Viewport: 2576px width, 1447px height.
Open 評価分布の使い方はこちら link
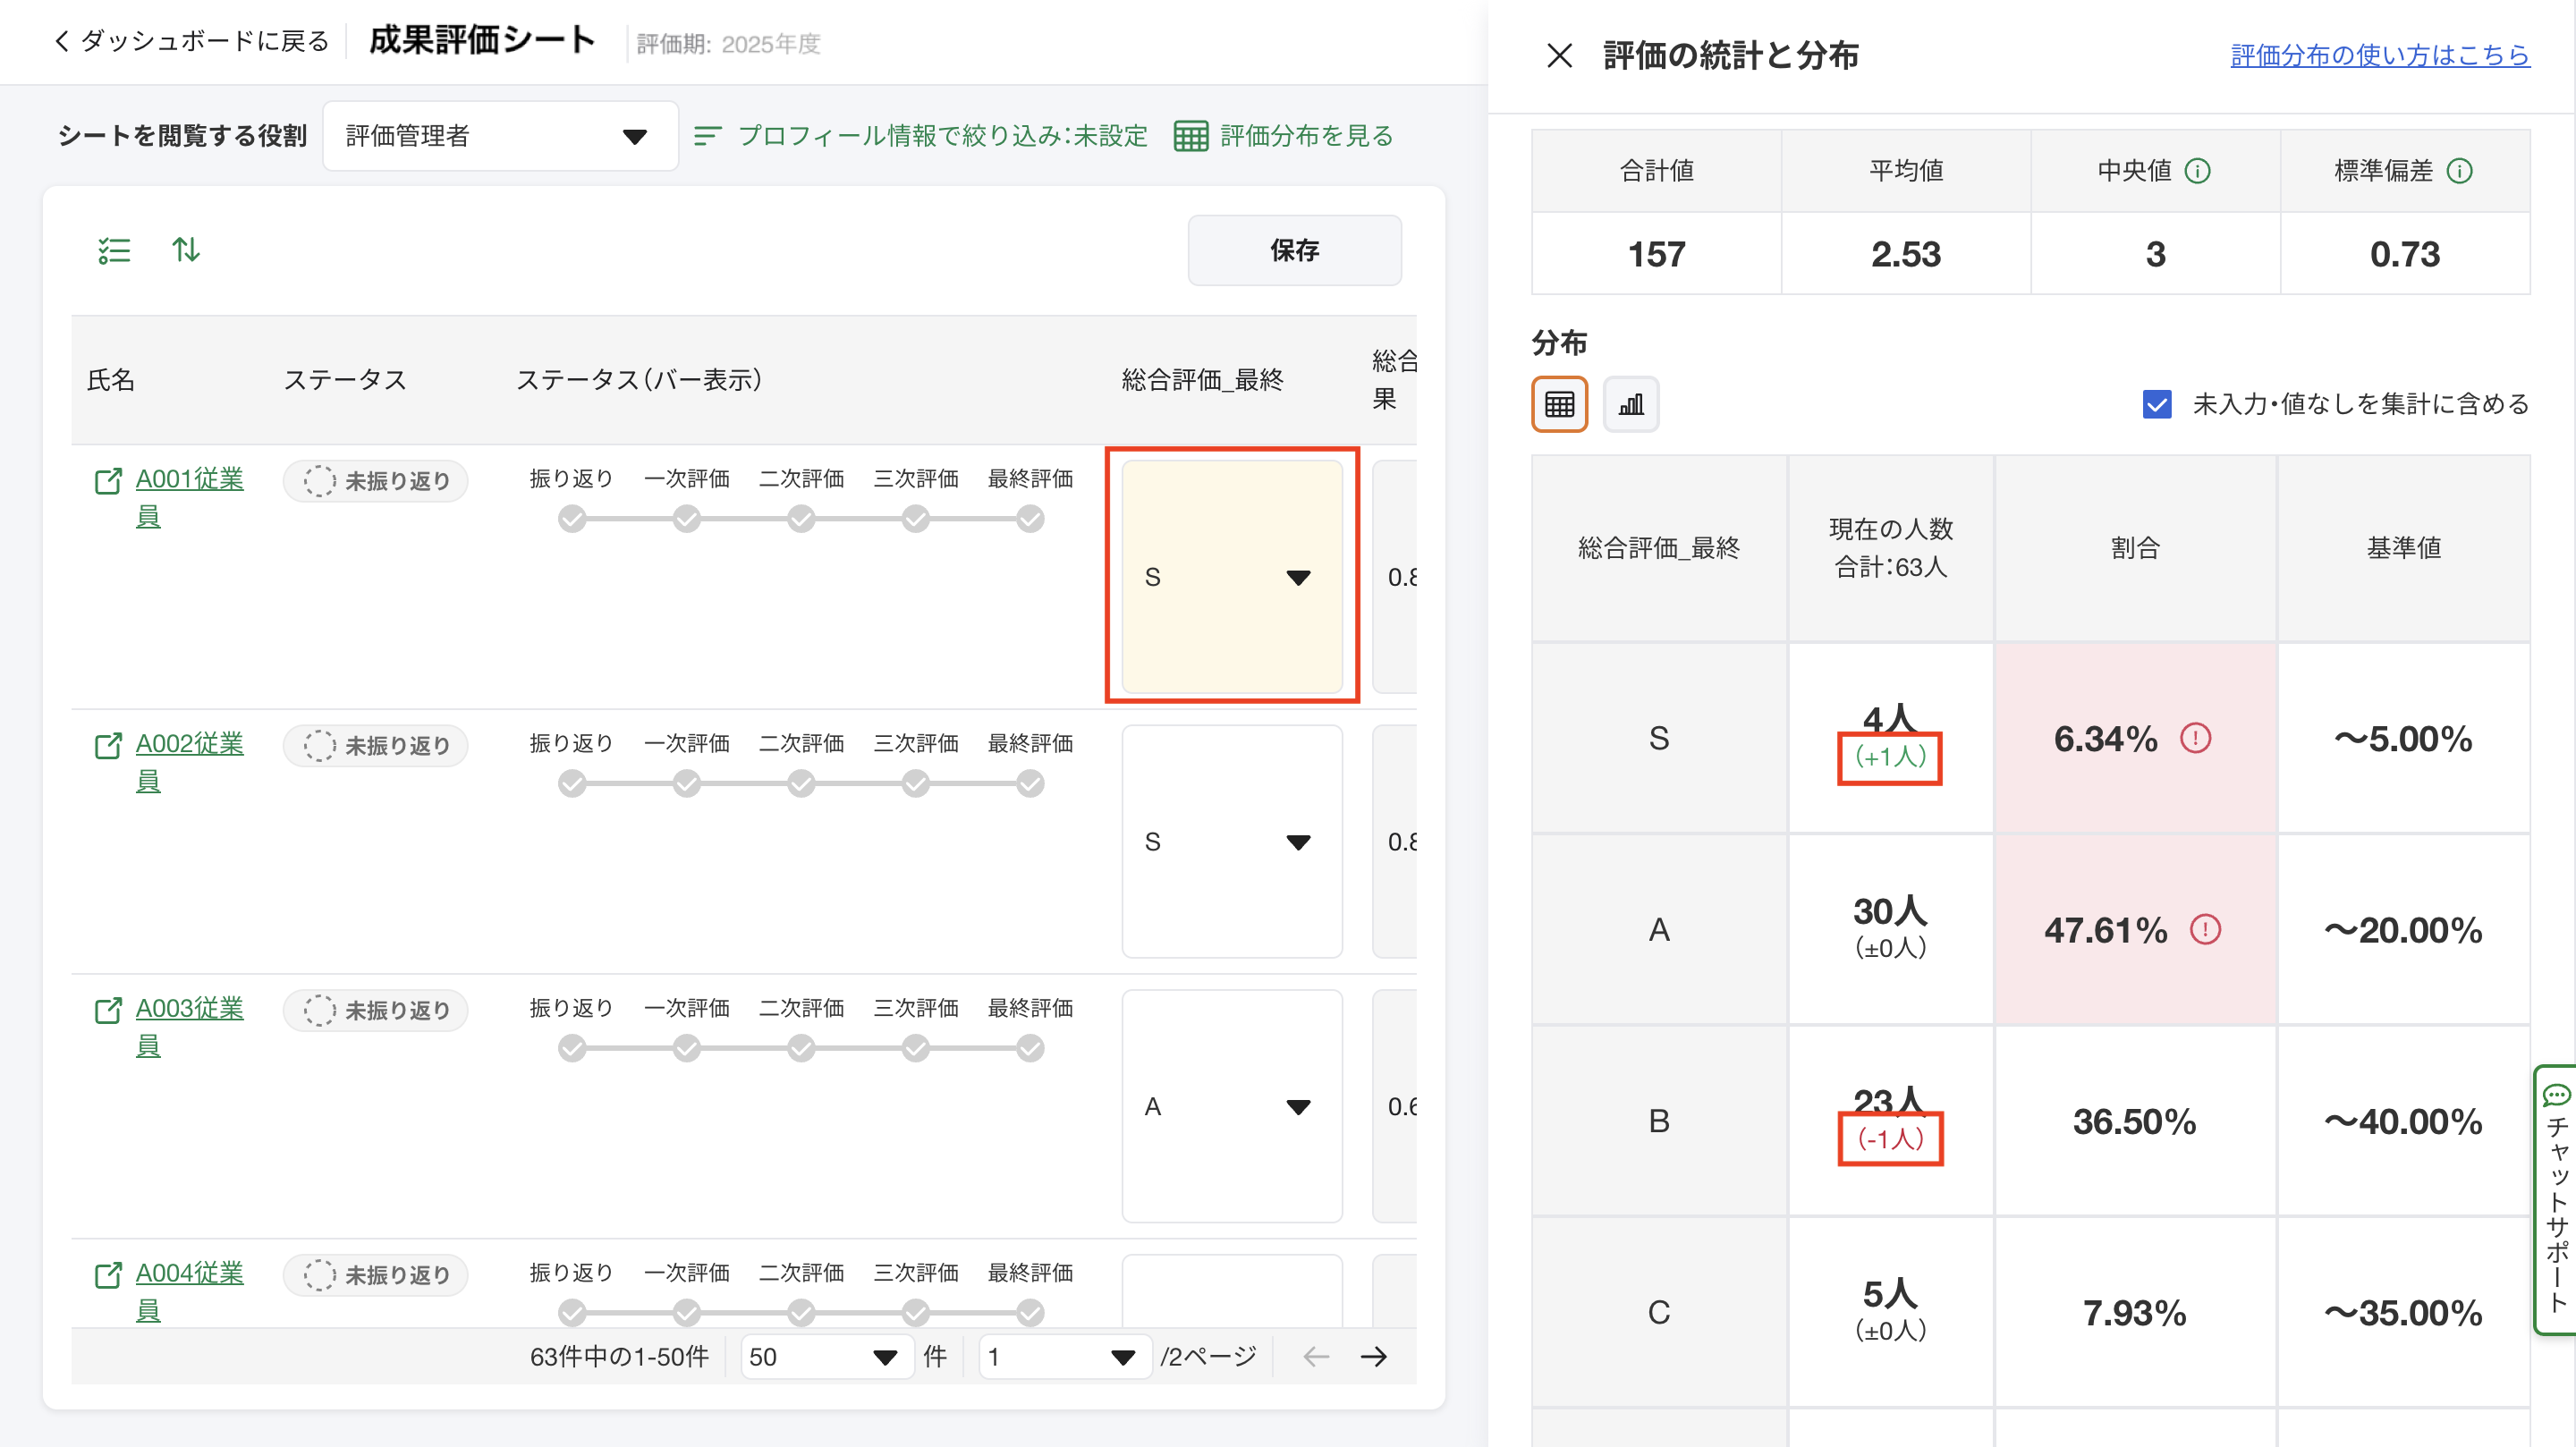[2379, 56]
